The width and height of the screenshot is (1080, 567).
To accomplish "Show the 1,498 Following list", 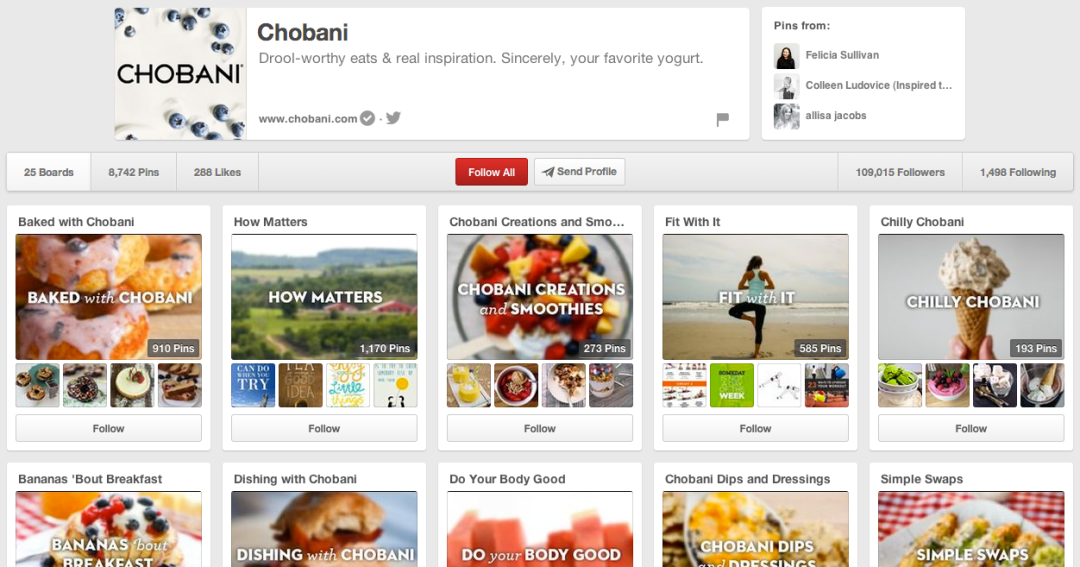I will 1017,172.
